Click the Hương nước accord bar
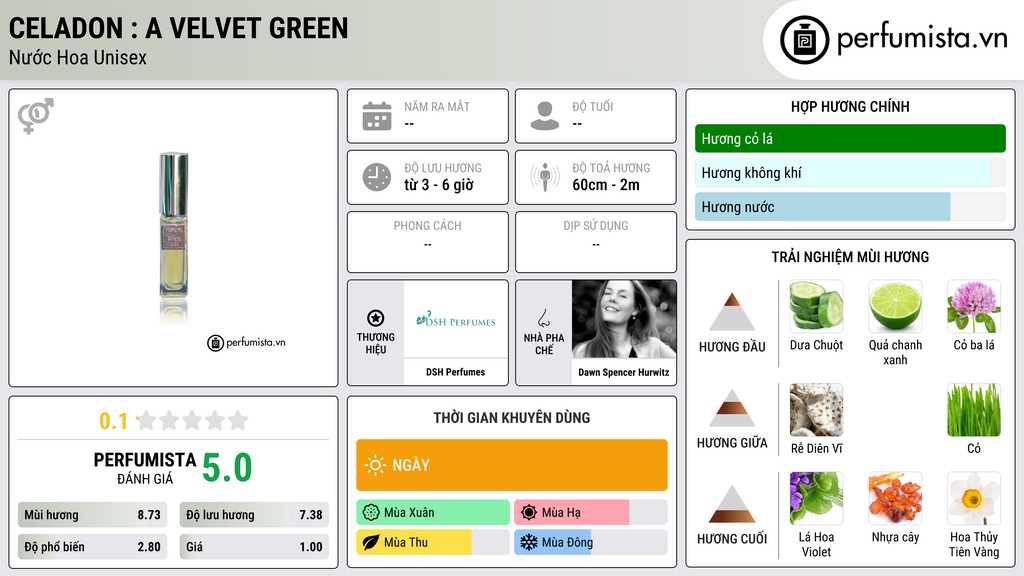Screen dimensions: 1024x576 click(850, 206)
